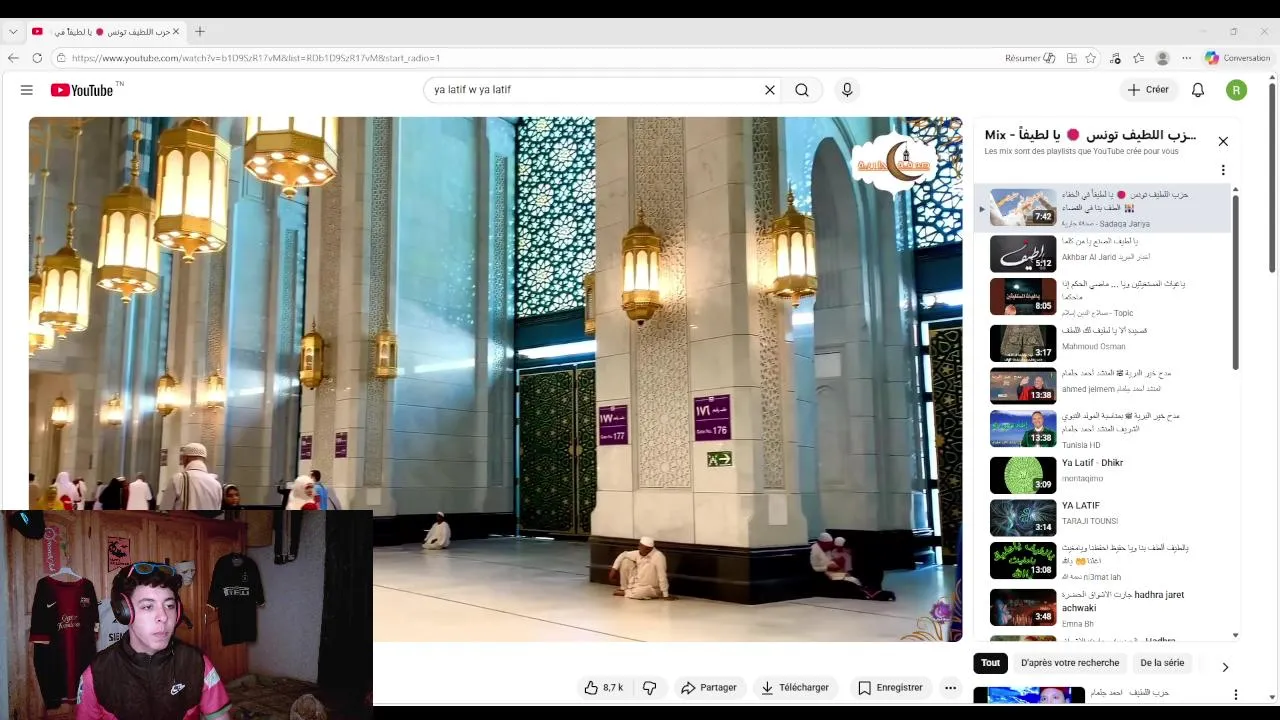The width and height of the screenshot is (1280, 720).
Task: Click the browser address bar URL
Action: [x=255, y=58]
